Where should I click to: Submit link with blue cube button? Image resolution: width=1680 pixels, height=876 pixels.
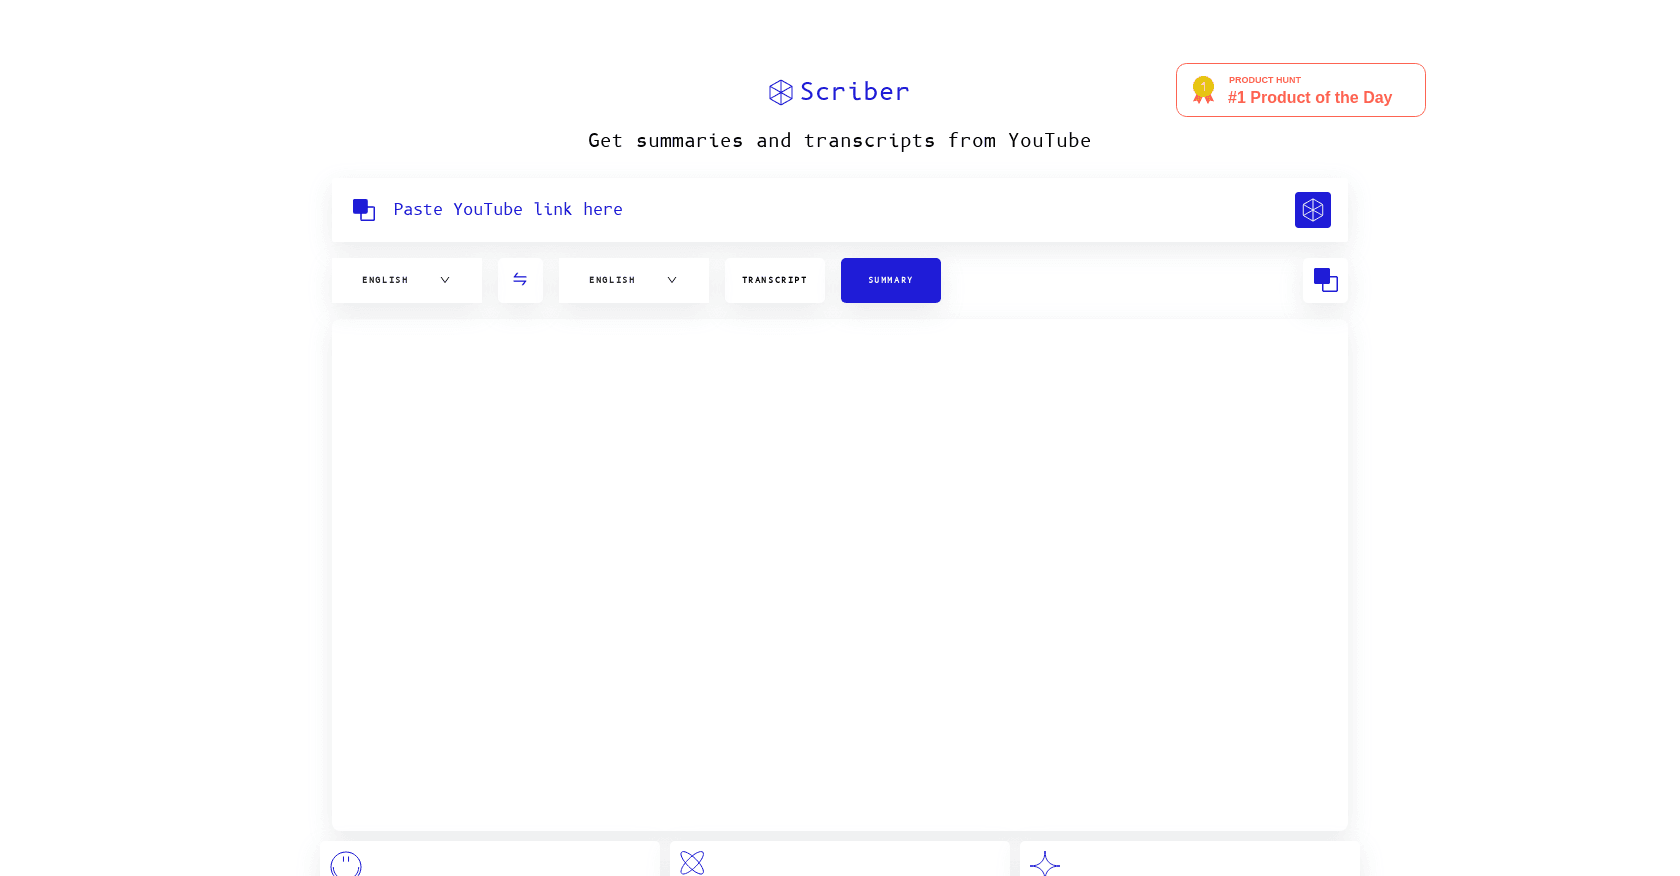1313,210
